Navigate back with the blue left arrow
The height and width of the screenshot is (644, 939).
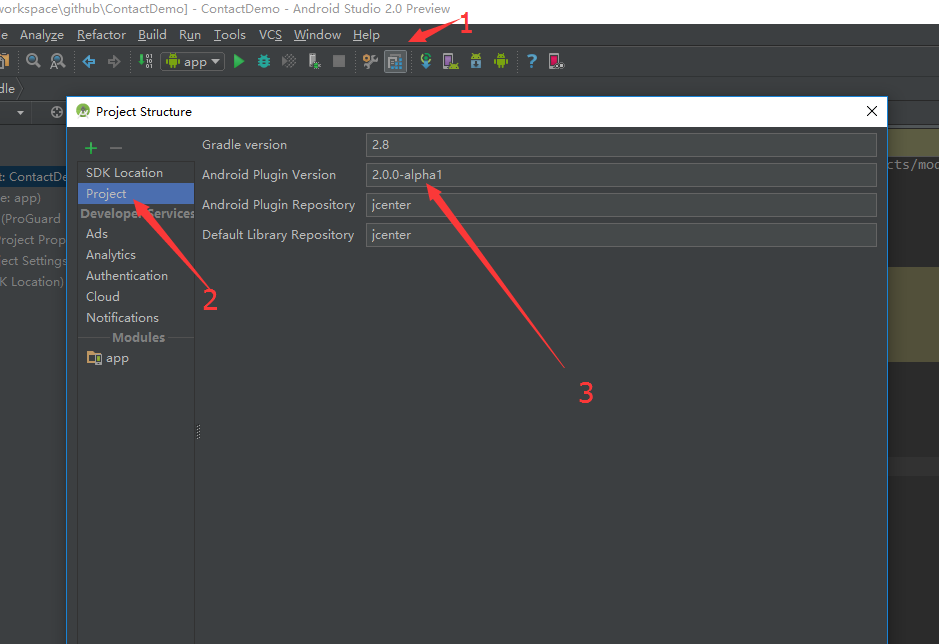point(89,61)
